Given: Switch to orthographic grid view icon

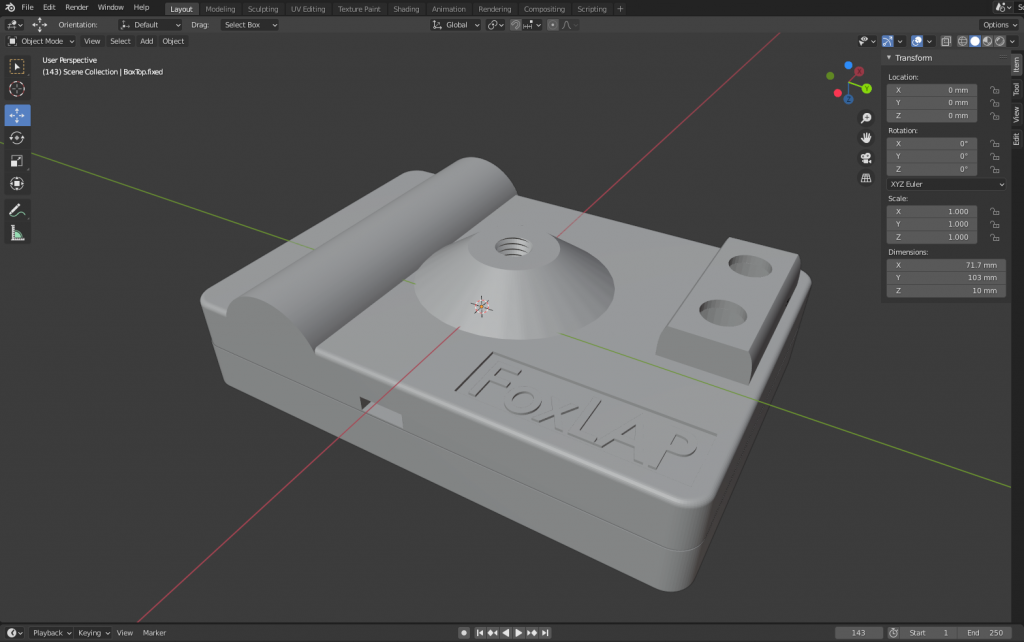Looking at the screenshot, I should click(866, 178).
